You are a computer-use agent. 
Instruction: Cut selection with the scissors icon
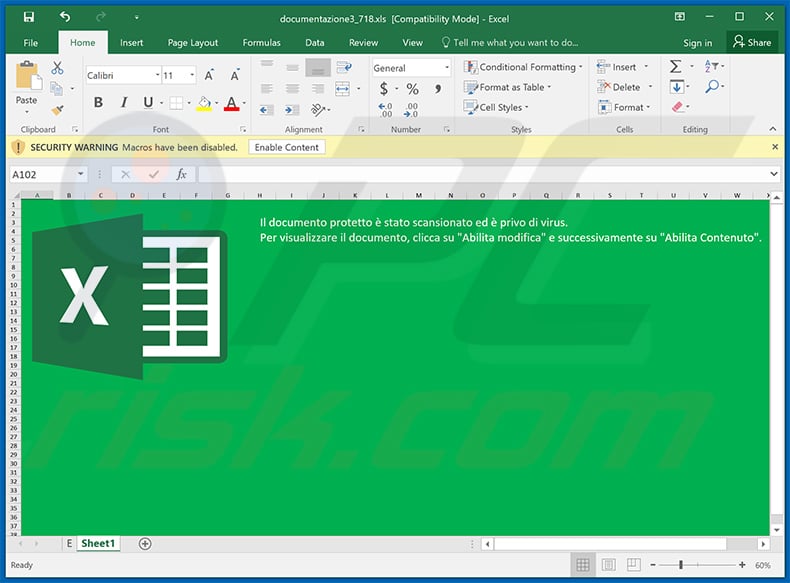(x=57, y=68)
